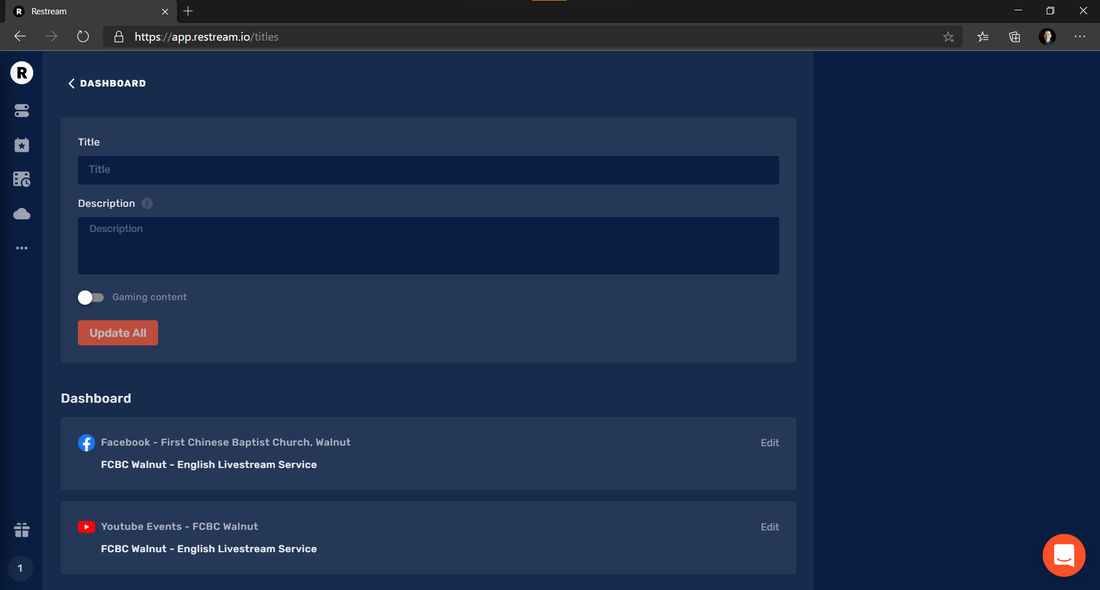Click the Description info icon
The height and width of the screenshot is (590, 1100).
pyautogui.click(x=147, y=204)
